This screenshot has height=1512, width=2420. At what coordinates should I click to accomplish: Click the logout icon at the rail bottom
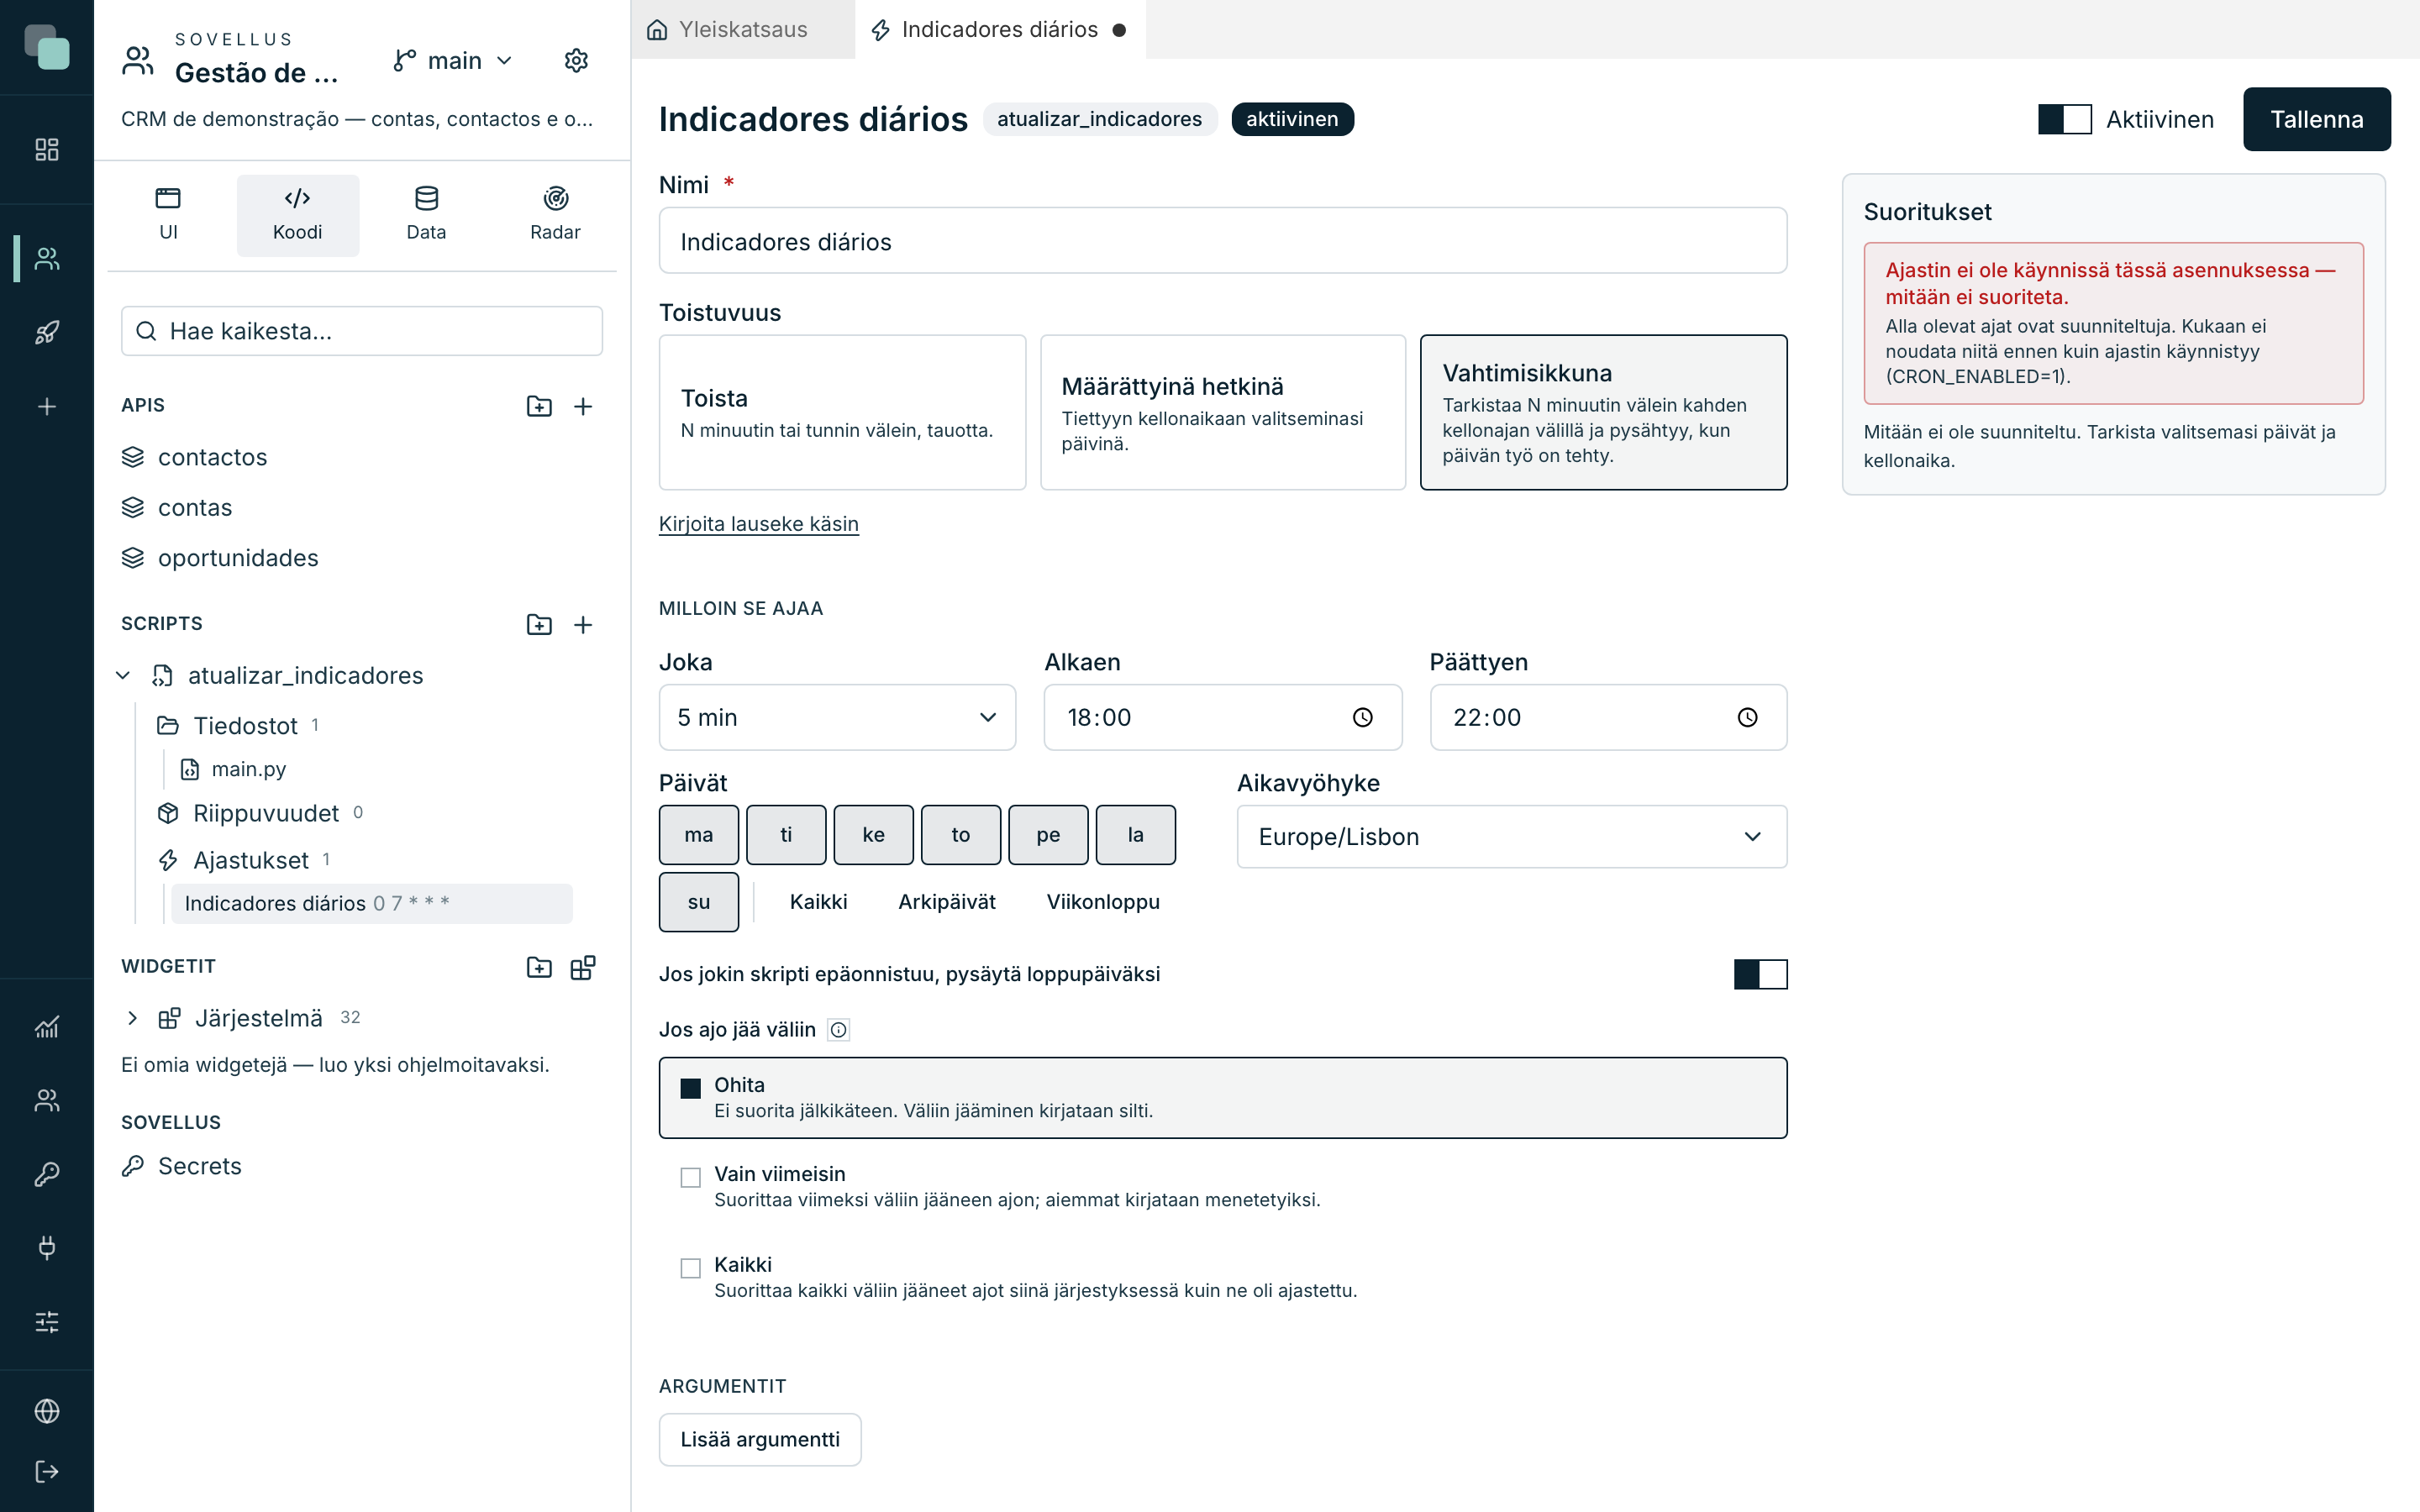coord(47,1471)
